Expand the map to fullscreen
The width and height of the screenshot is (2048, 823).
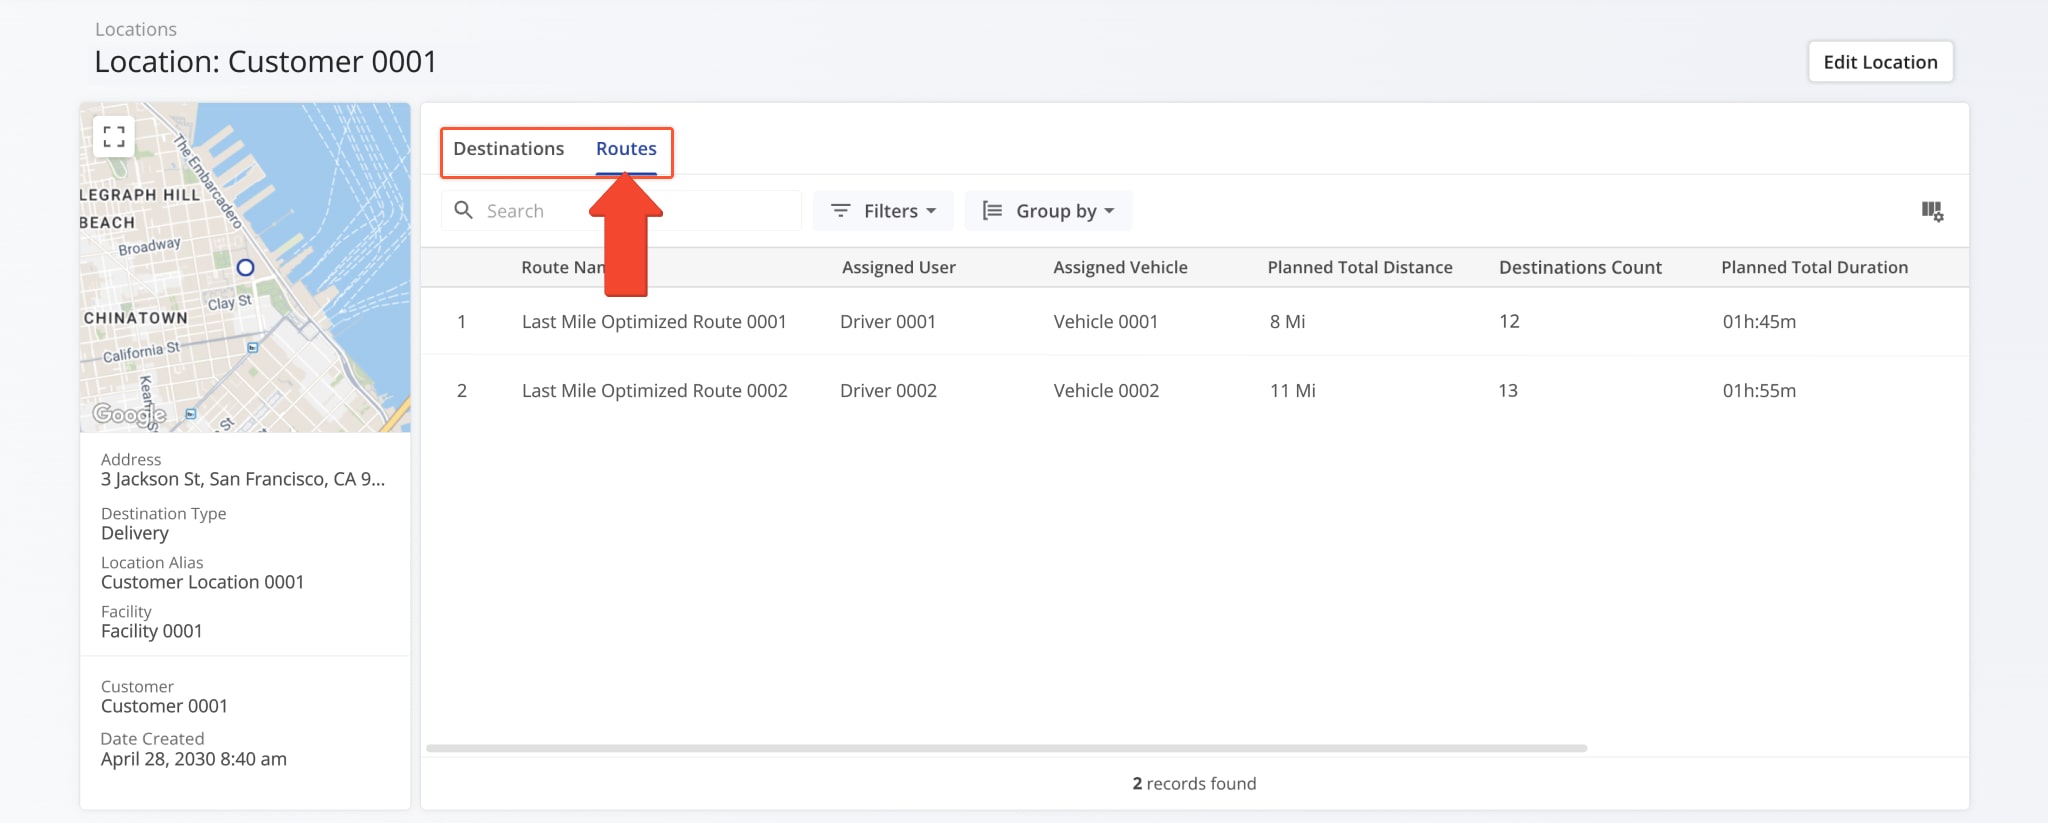pyautogui.click(x=114, y=136)
